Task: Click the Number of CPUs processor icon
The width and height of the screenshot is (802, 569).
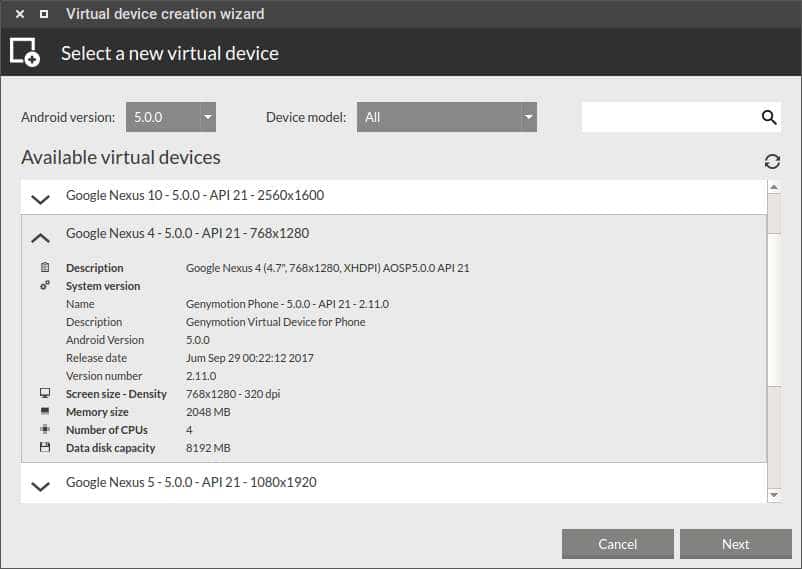Action: pos(45,429)
